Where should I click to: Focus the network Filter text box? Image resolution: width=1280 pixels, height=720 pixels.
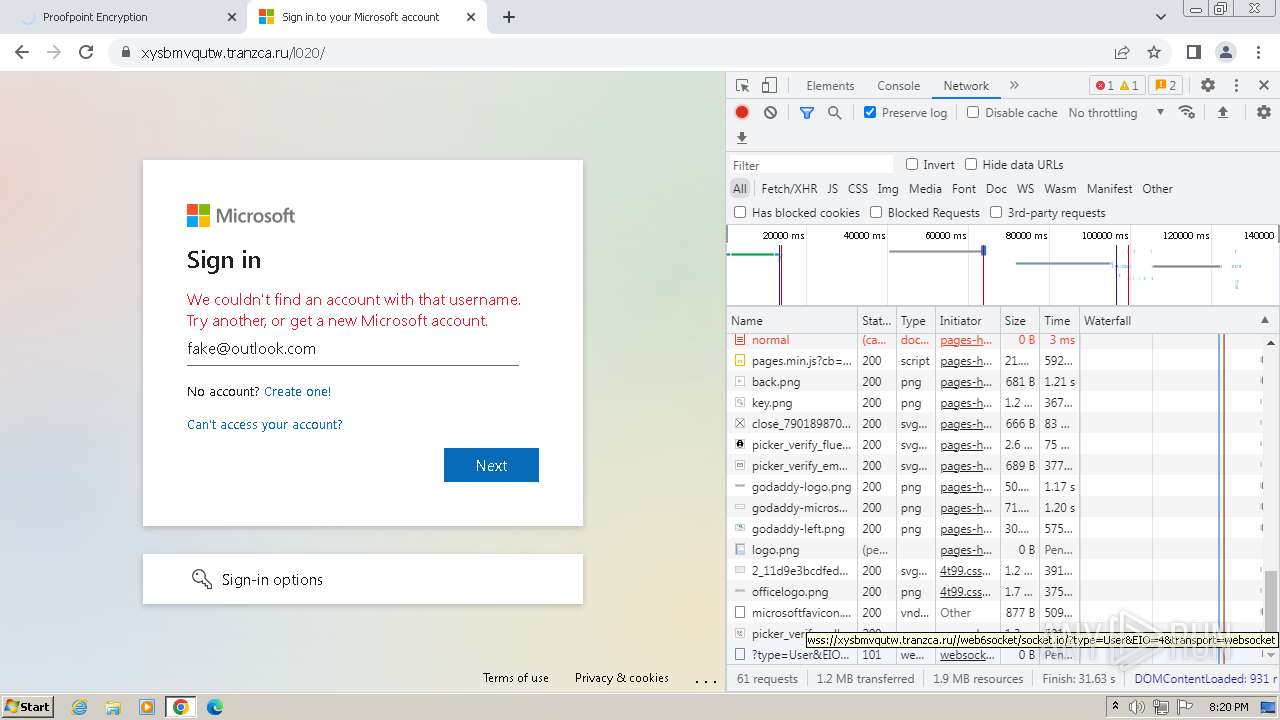click(811, 165)
